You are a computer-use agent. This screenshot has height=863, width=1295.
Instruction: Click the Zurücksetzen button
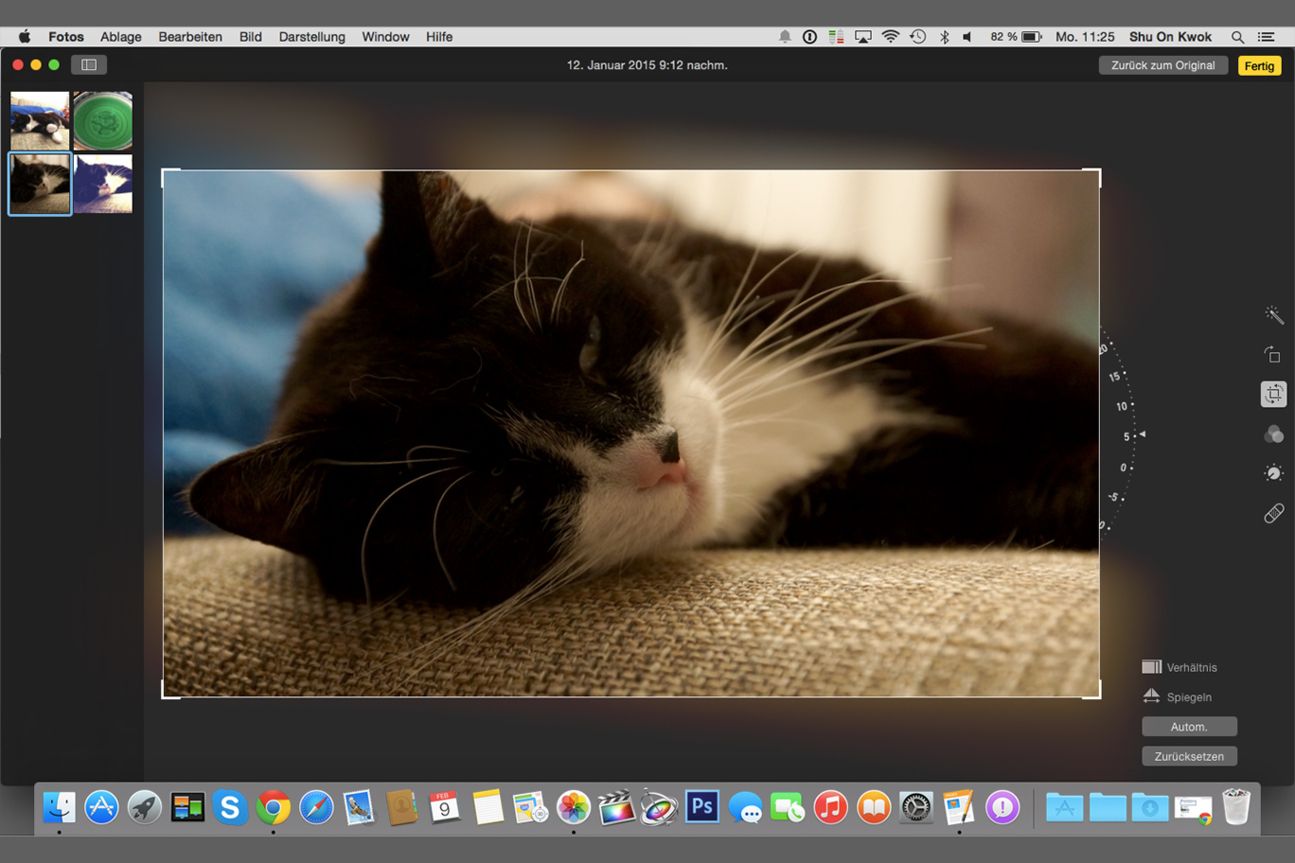click(x=1189, y=757)
